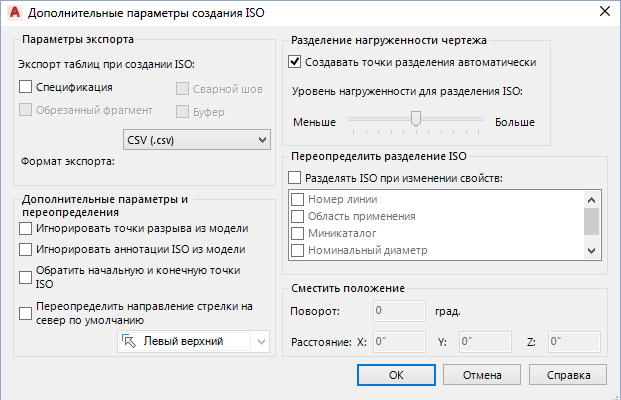Open the CSV (.csv) export format dropdown
Image resolution: width=621 pixels, height=400 pixels.
[194, 138]
